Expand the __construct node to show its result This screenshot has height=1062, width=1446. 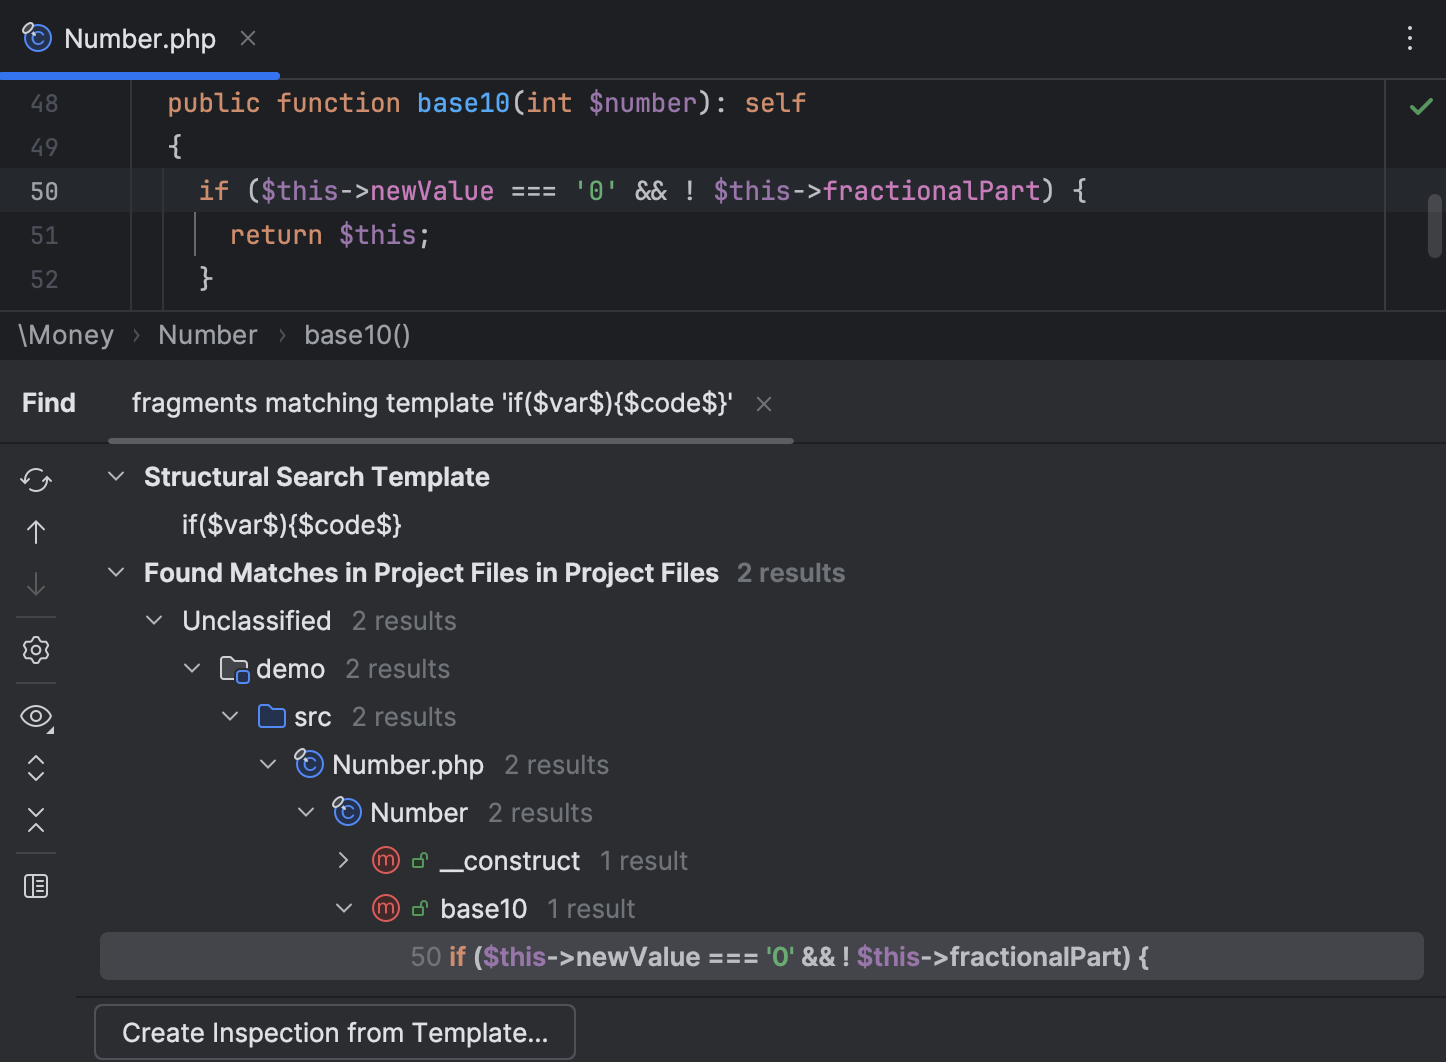coord(343,860)
